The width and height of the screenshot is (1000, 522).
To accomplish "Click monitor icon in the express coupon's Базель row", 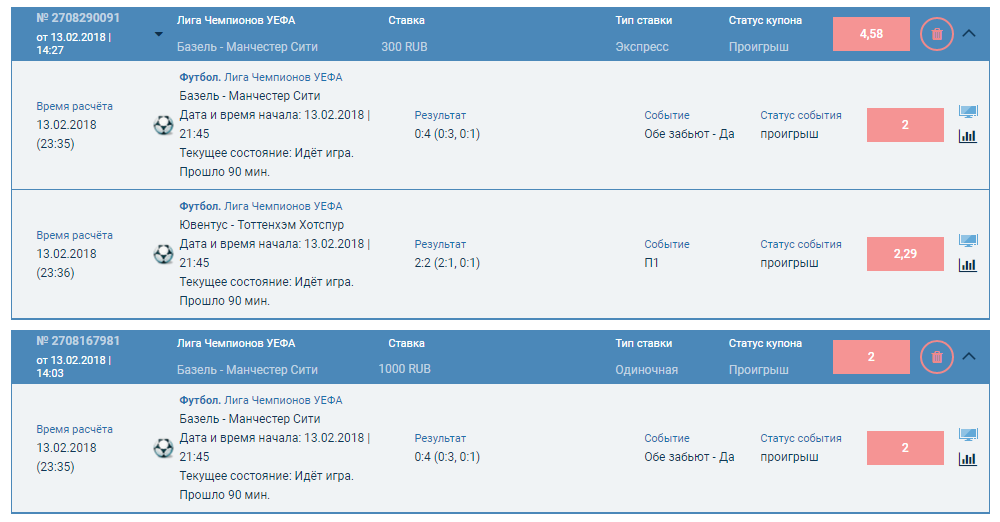I will tap(967, 112).
